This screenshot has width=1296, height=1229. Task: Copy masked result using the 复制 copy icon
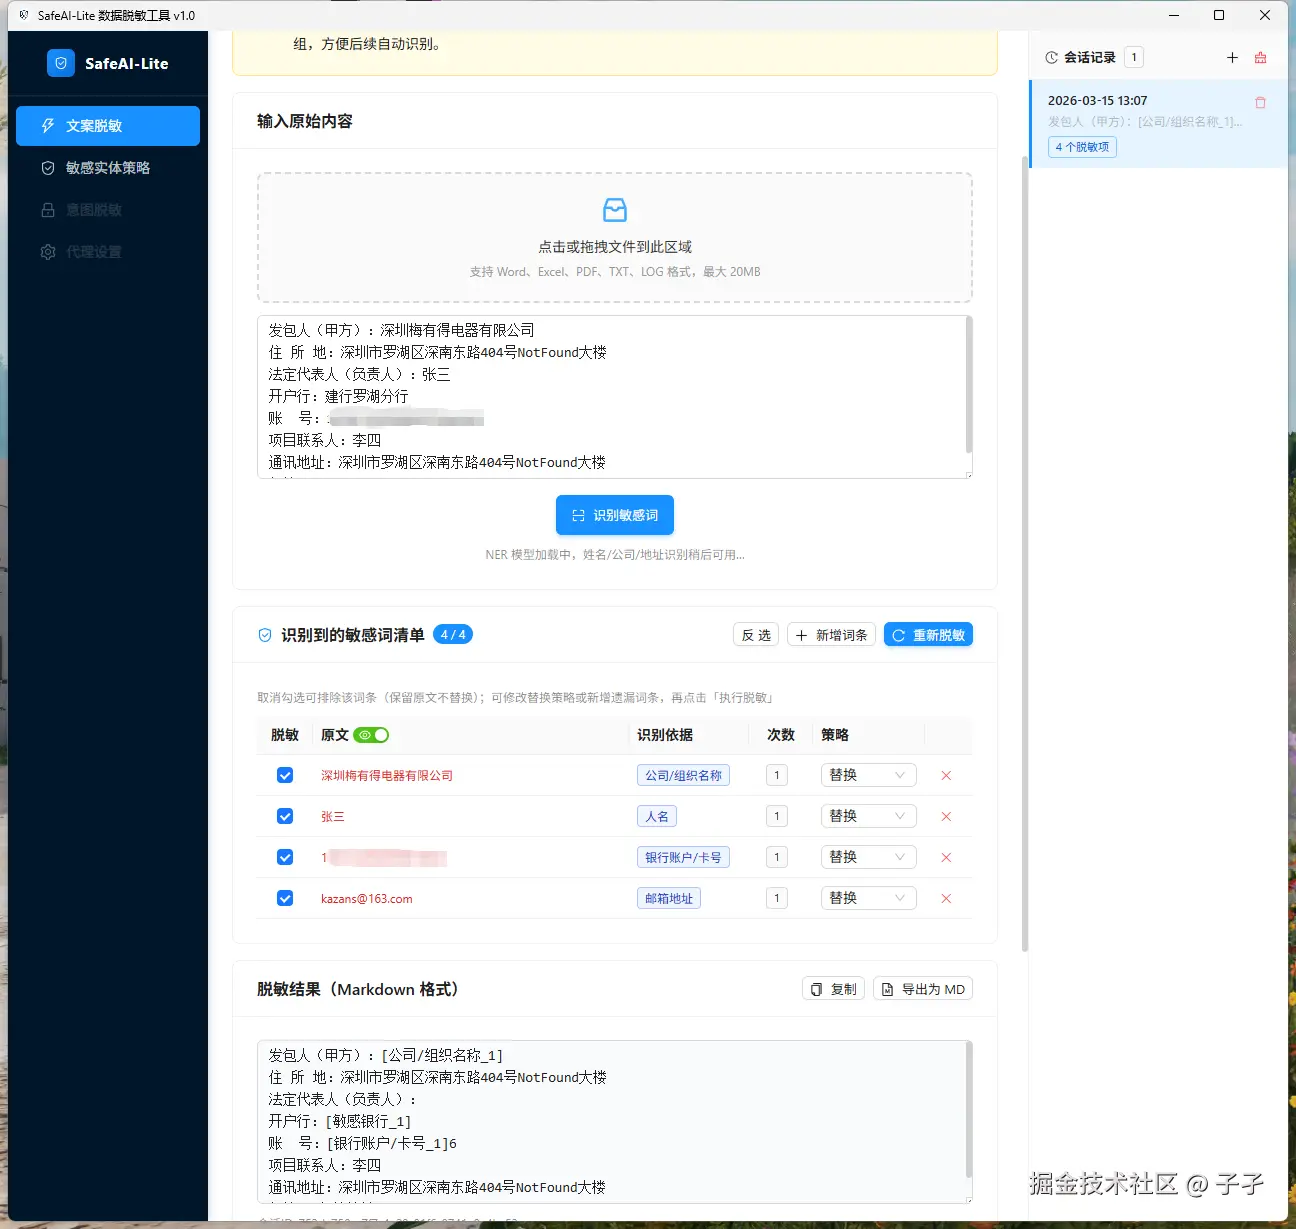[816, 988]
